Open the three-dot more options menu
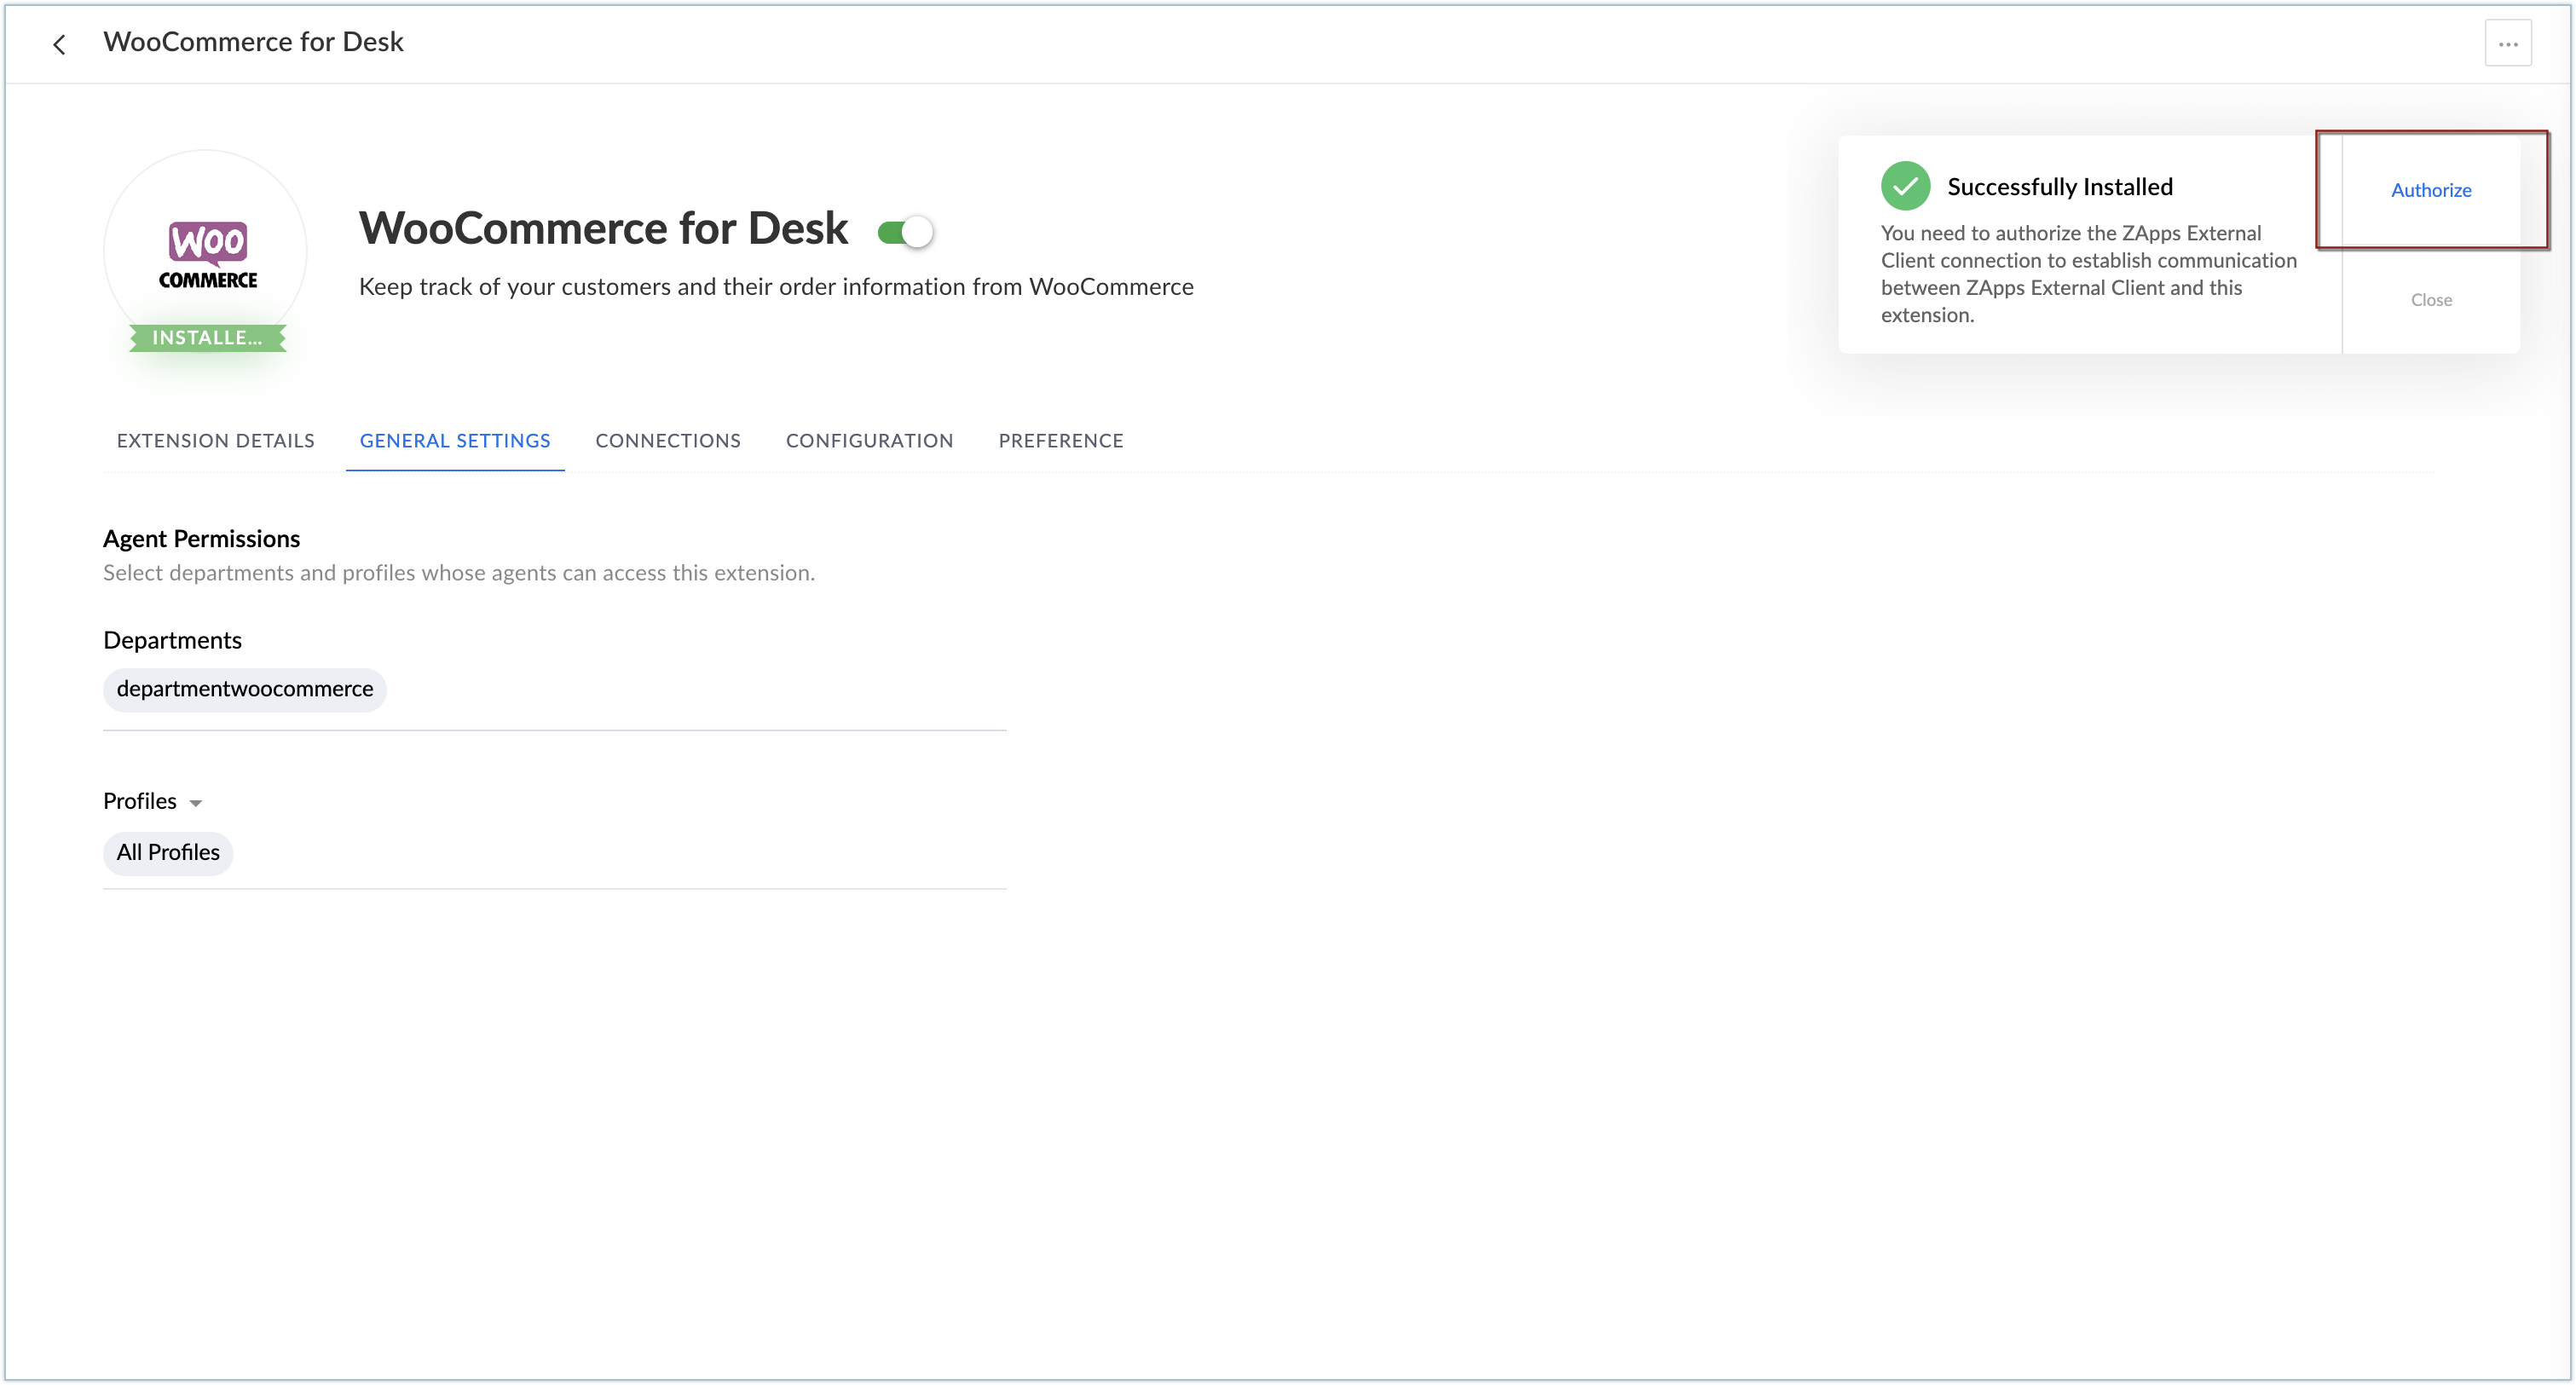This screenshot has height=1385, width=2576. coord(2507,44)
